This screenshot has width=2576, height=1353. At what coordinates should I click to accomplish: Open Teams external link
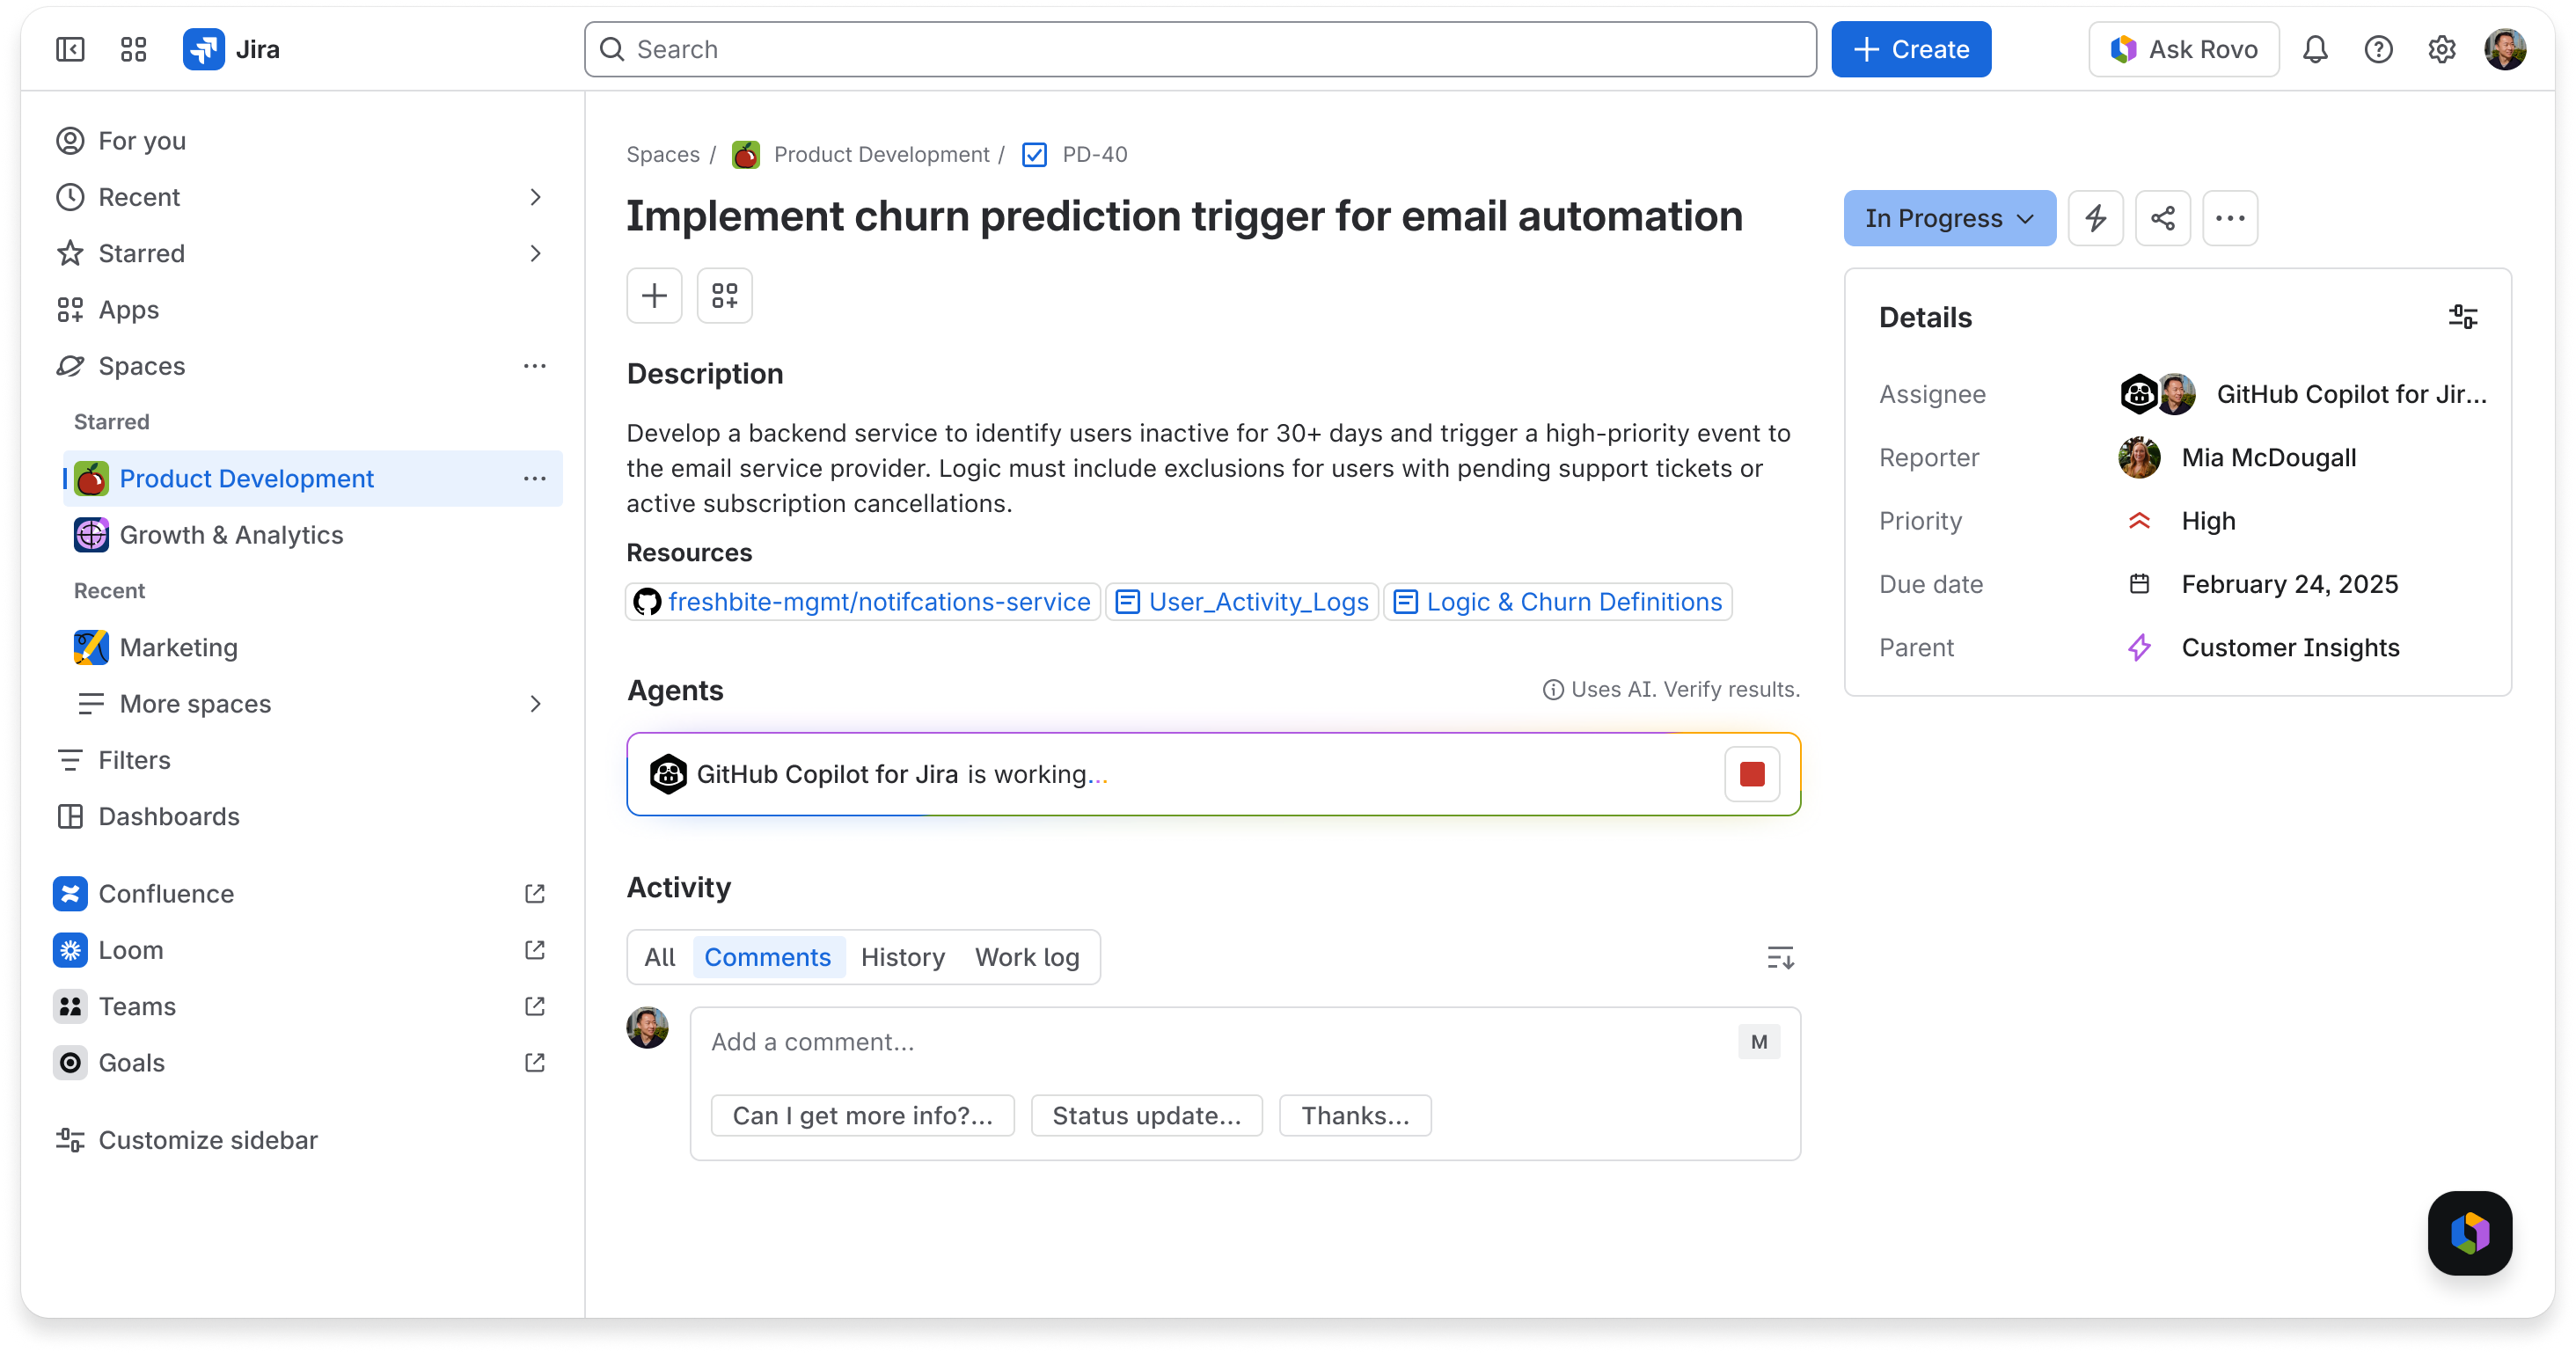point(534,1006)
